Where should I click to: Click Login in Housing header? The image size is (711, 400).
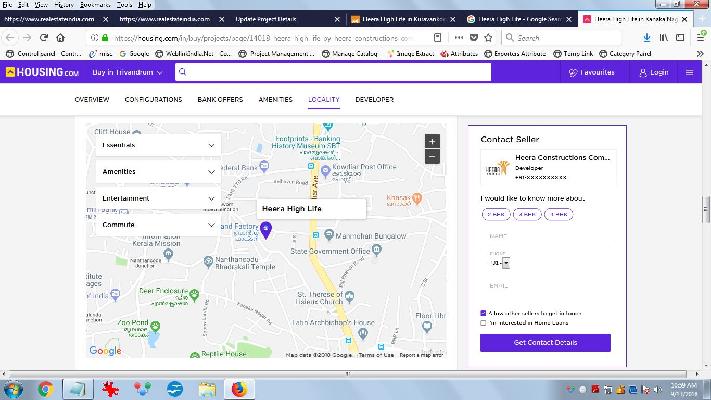(653, 73)
